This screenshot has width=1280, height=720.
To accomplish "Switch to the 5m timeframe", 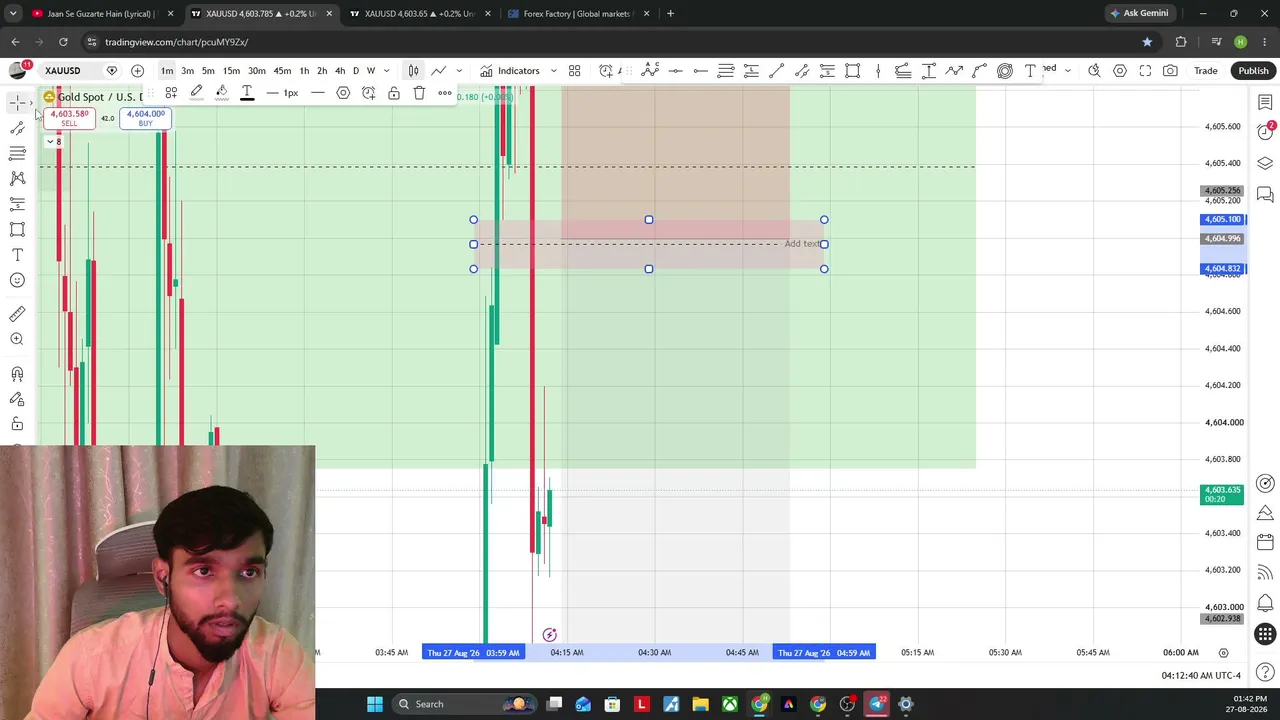I will pyautogui.click(x=208, y=71).
